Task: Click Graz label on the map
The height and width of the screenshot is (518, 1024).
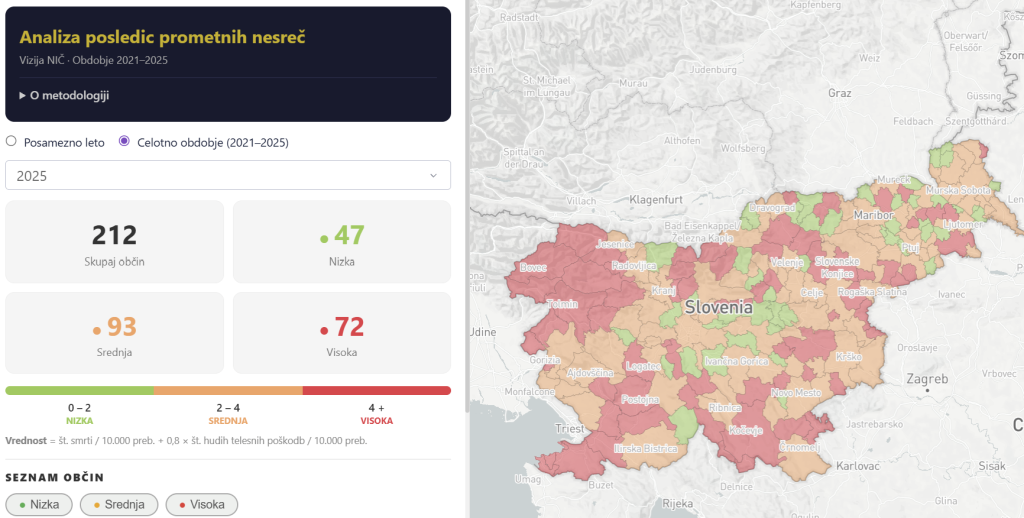Action: (839, 93)
